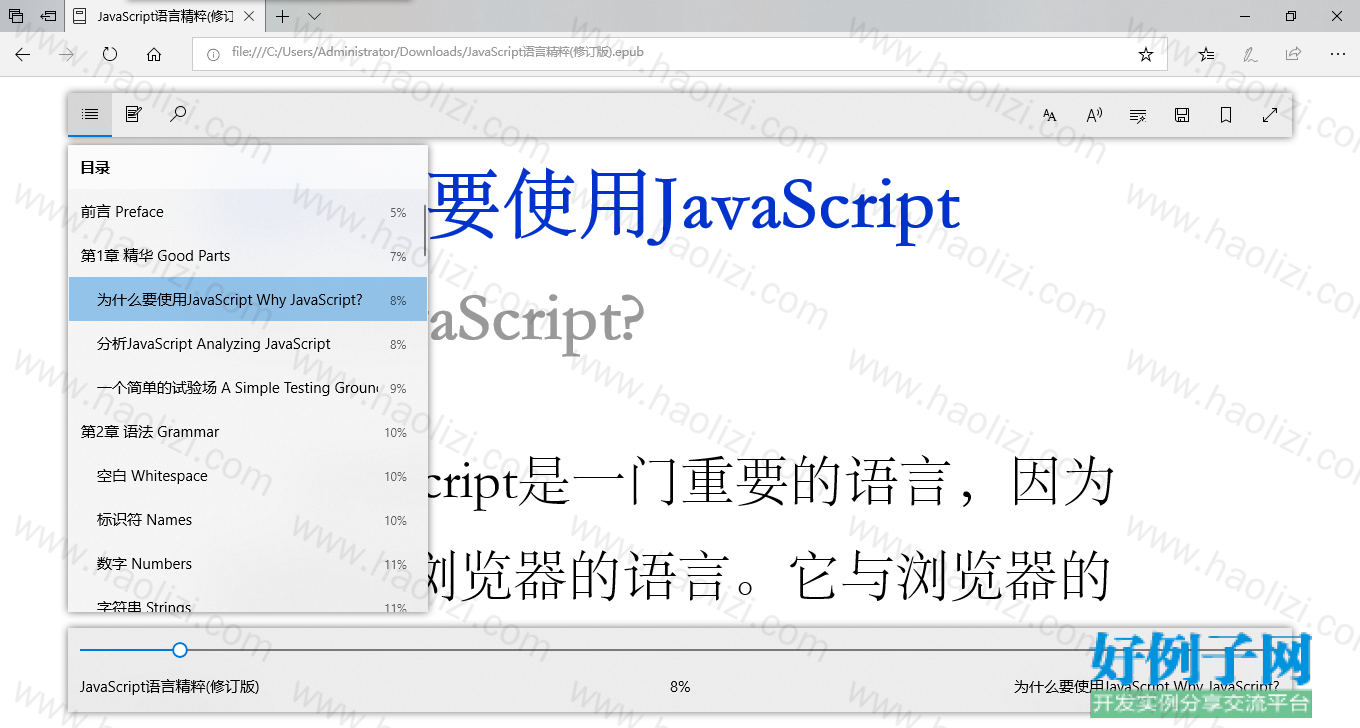Start read aloud
Screen dimensions: 1360x728
pyautogui.click(x=1094, y=115)
